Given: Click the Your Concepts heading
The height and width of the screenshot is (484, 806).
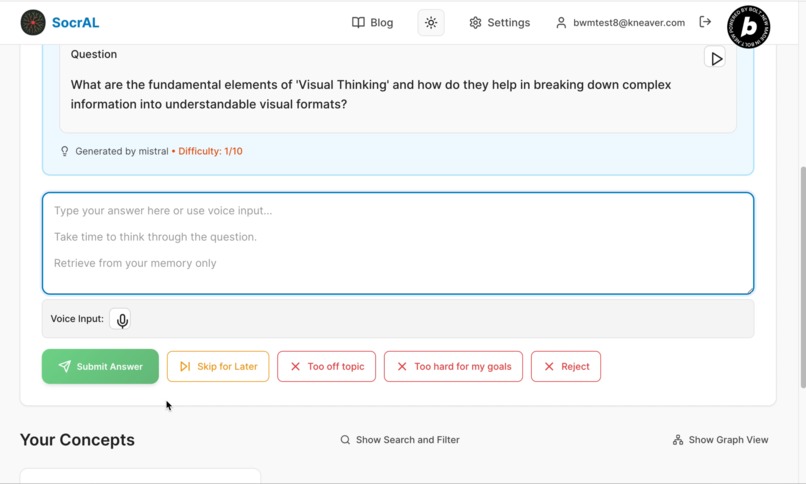Looking at the screenshot, I should pyautogui.click(x=77, y=440).
